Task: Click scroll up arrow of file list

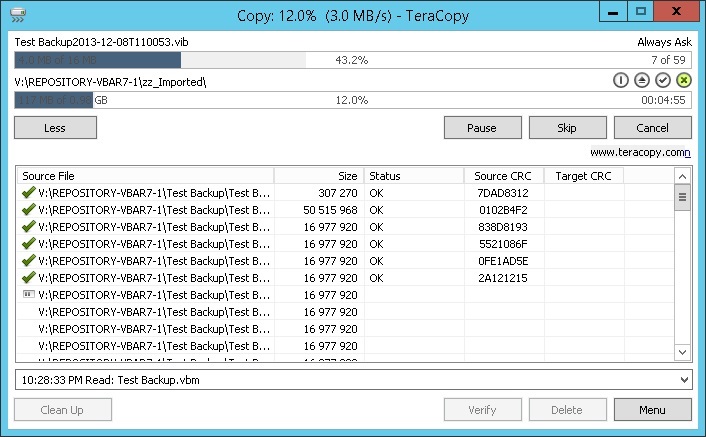Action: (x=682, y=176)
